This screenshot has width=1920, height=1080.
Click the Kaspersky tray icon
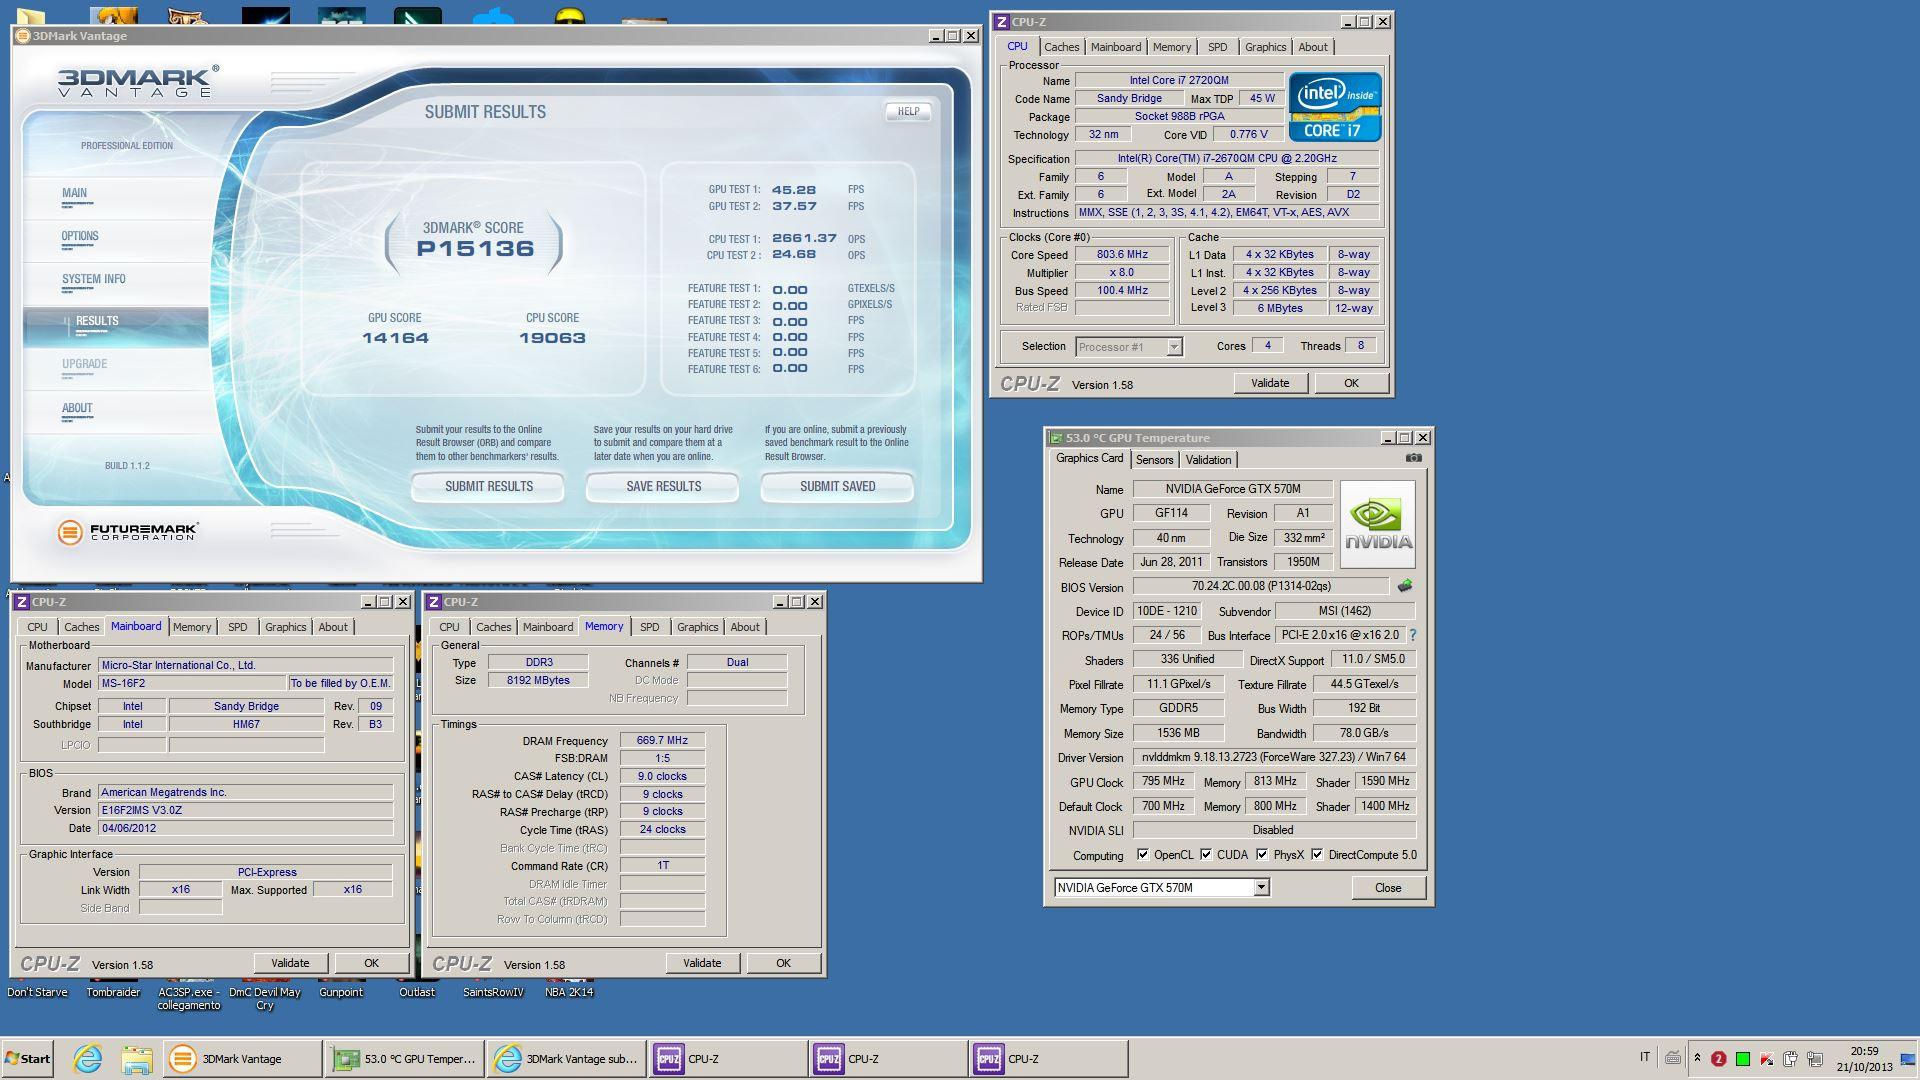coord(1766,1059)
